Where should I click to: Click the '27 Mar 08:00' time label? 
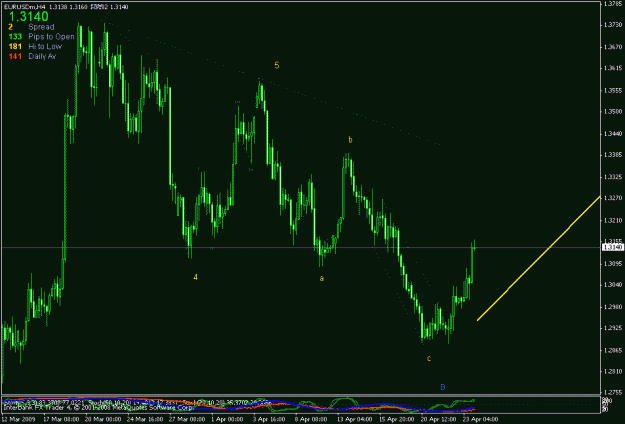(187, 420)
